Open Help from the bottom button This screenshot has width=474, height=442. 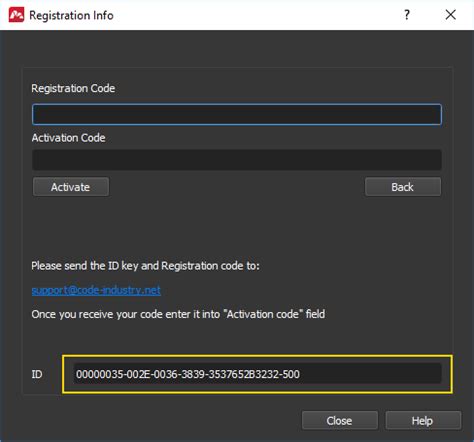[423, 421]
